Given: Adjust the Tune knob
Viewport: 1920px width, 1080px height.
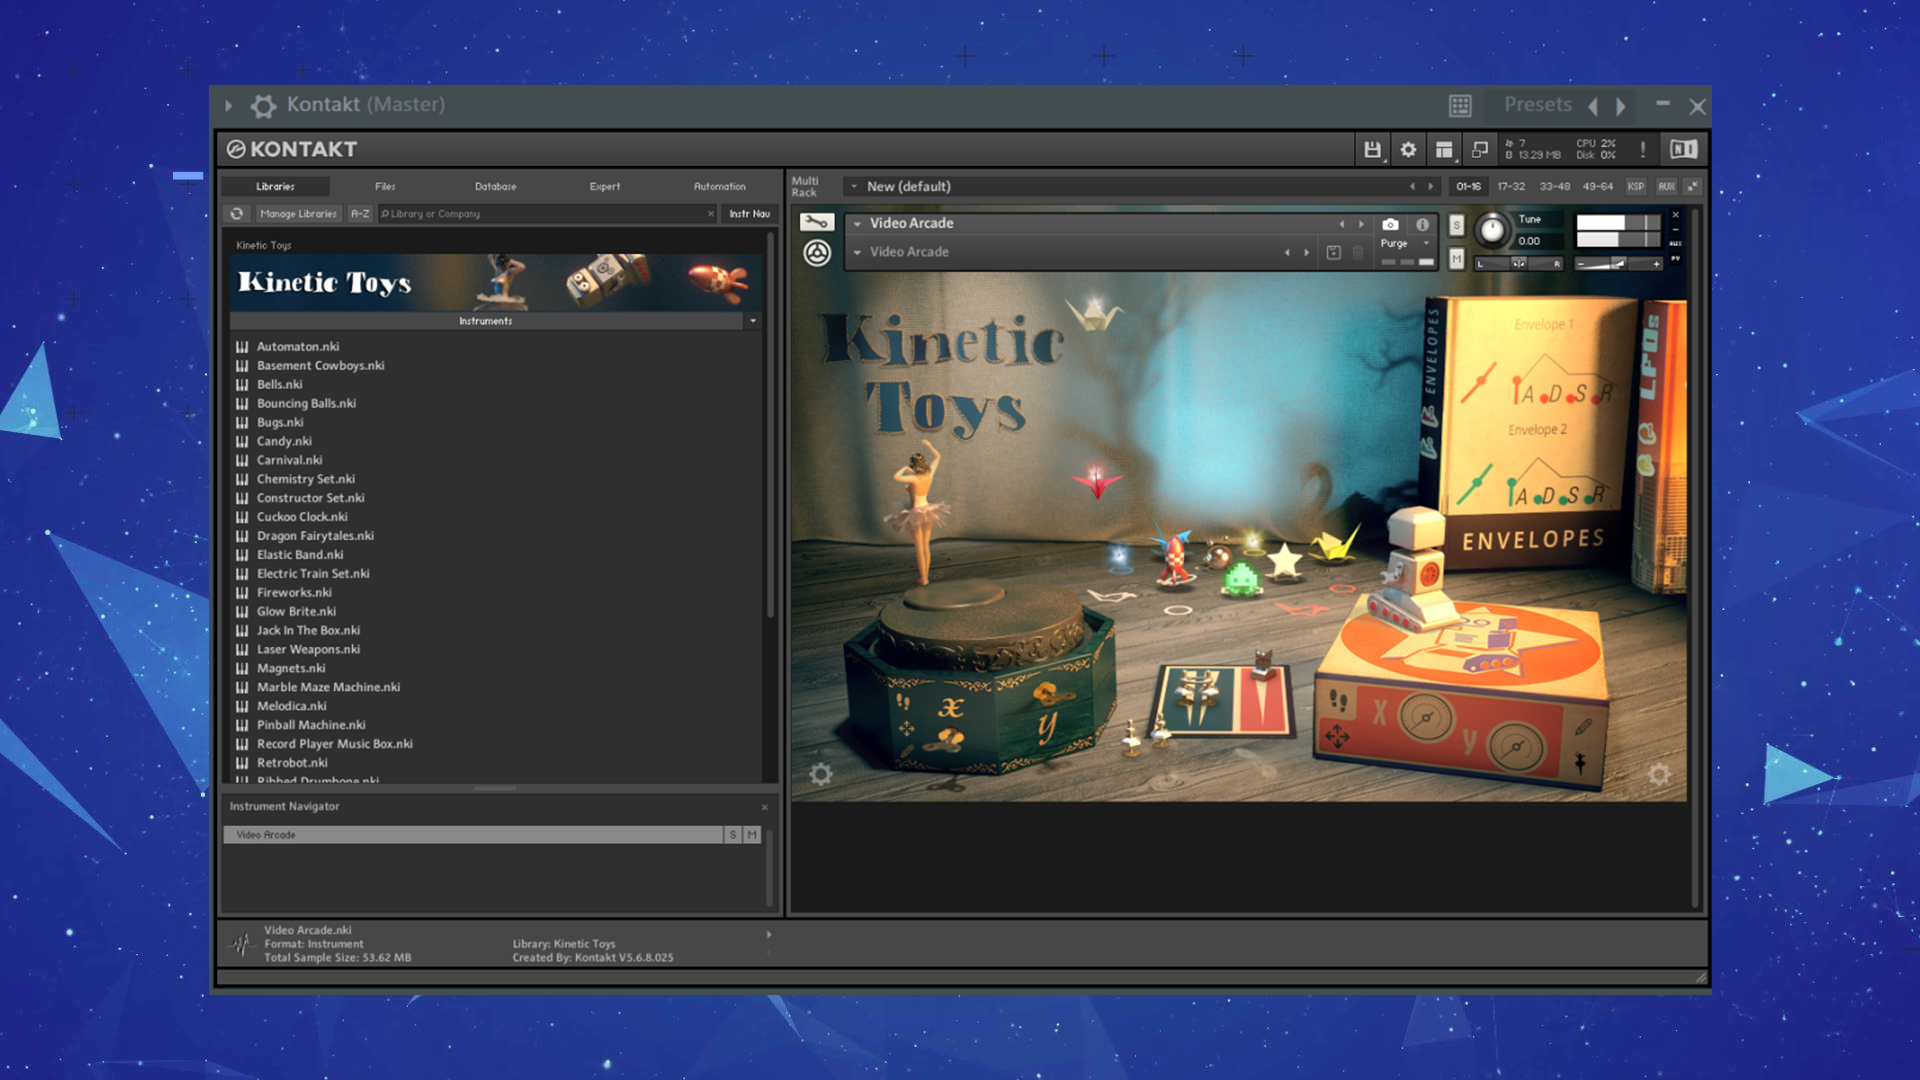Looking at the screenshot, I should pos(1491,230).
